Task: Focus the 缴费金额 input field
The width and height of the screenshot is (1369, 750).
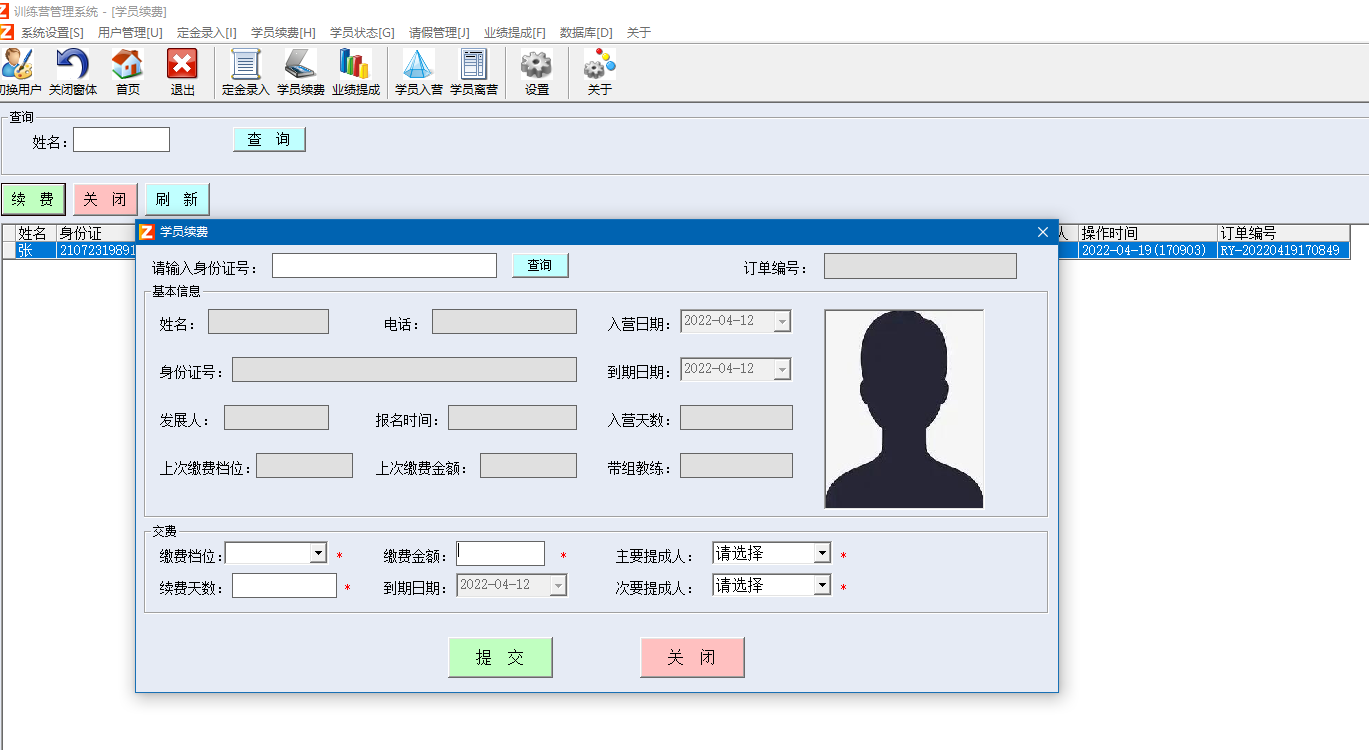Action: click(x=500, y=554)
